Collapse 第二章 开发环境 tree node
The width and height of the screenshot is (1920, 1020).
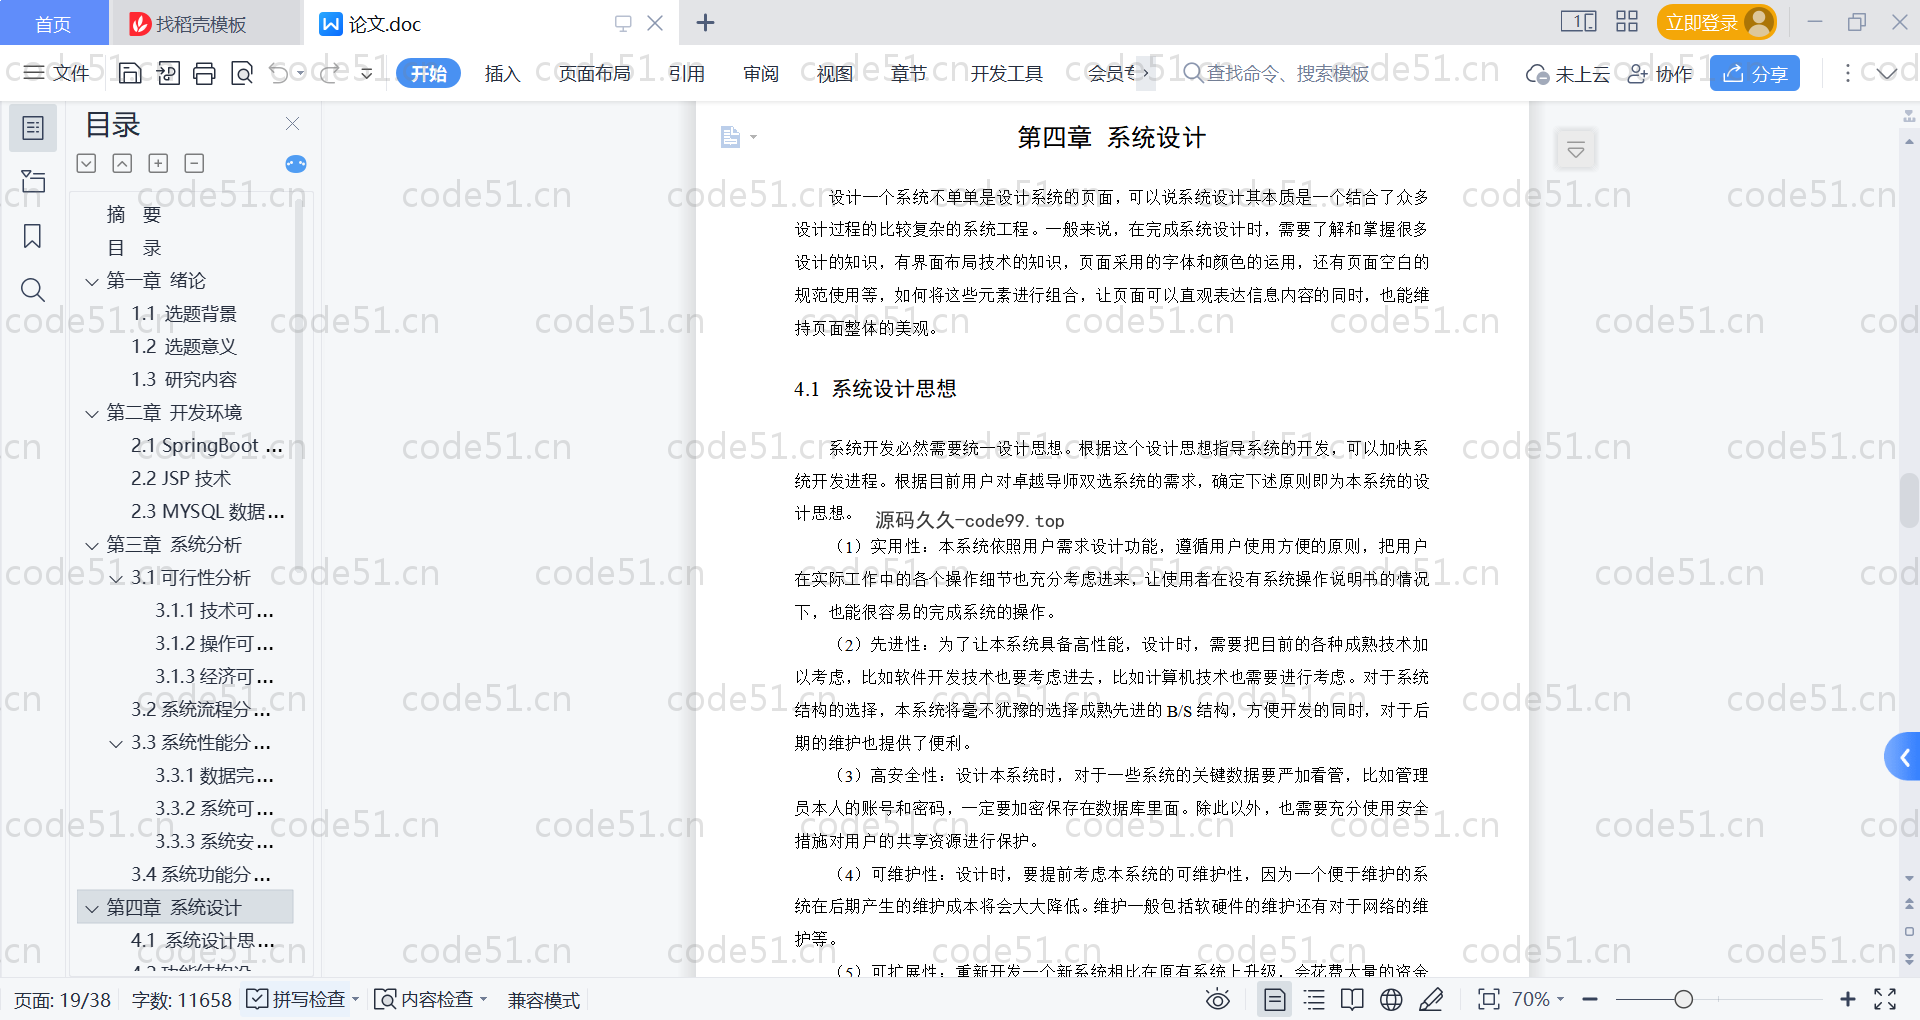[91, 413]
